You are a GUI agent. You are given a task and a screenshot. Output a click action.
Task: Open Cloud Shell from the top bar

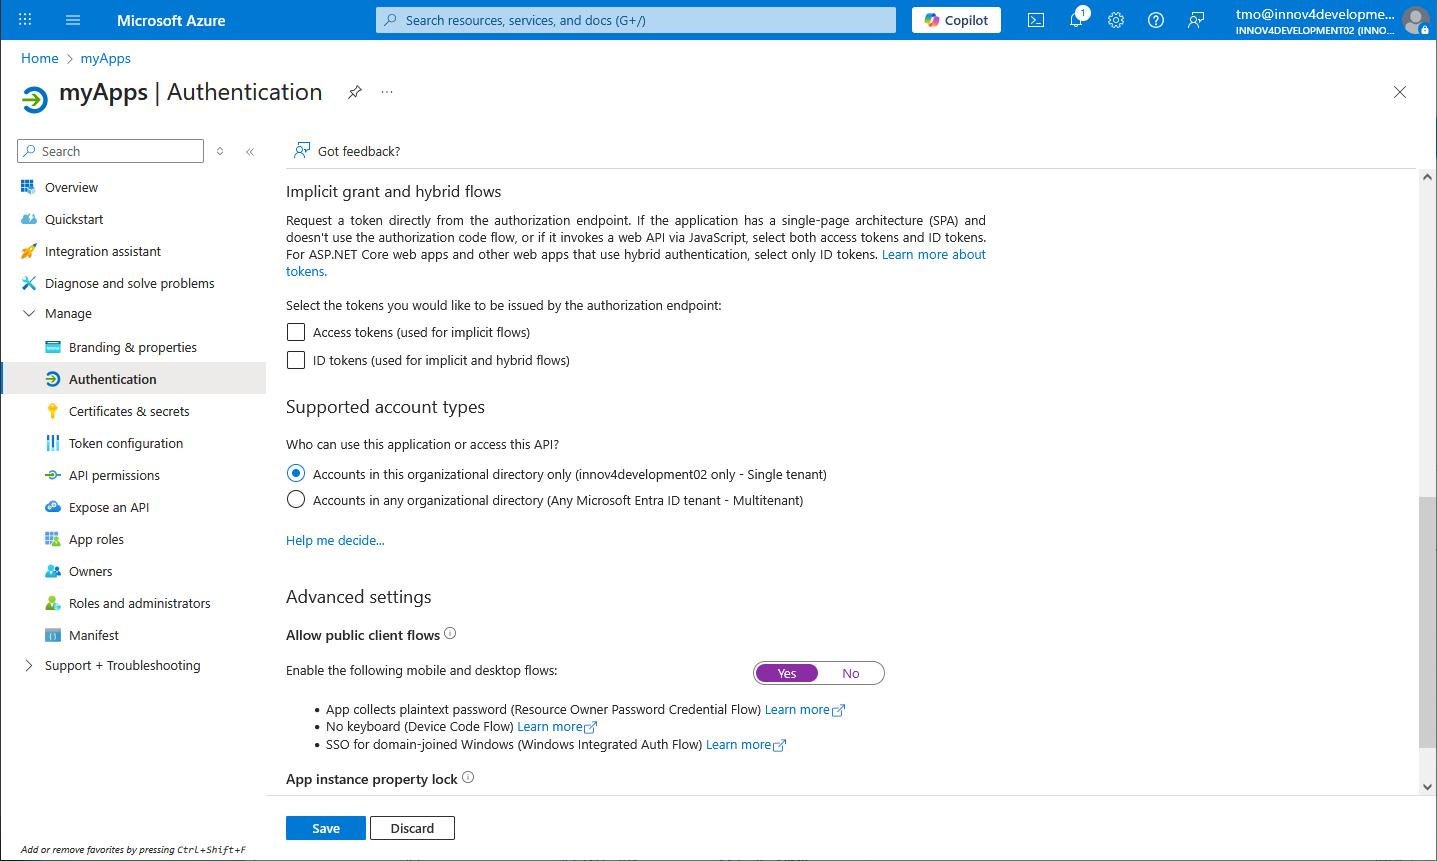click(1036, 20)
